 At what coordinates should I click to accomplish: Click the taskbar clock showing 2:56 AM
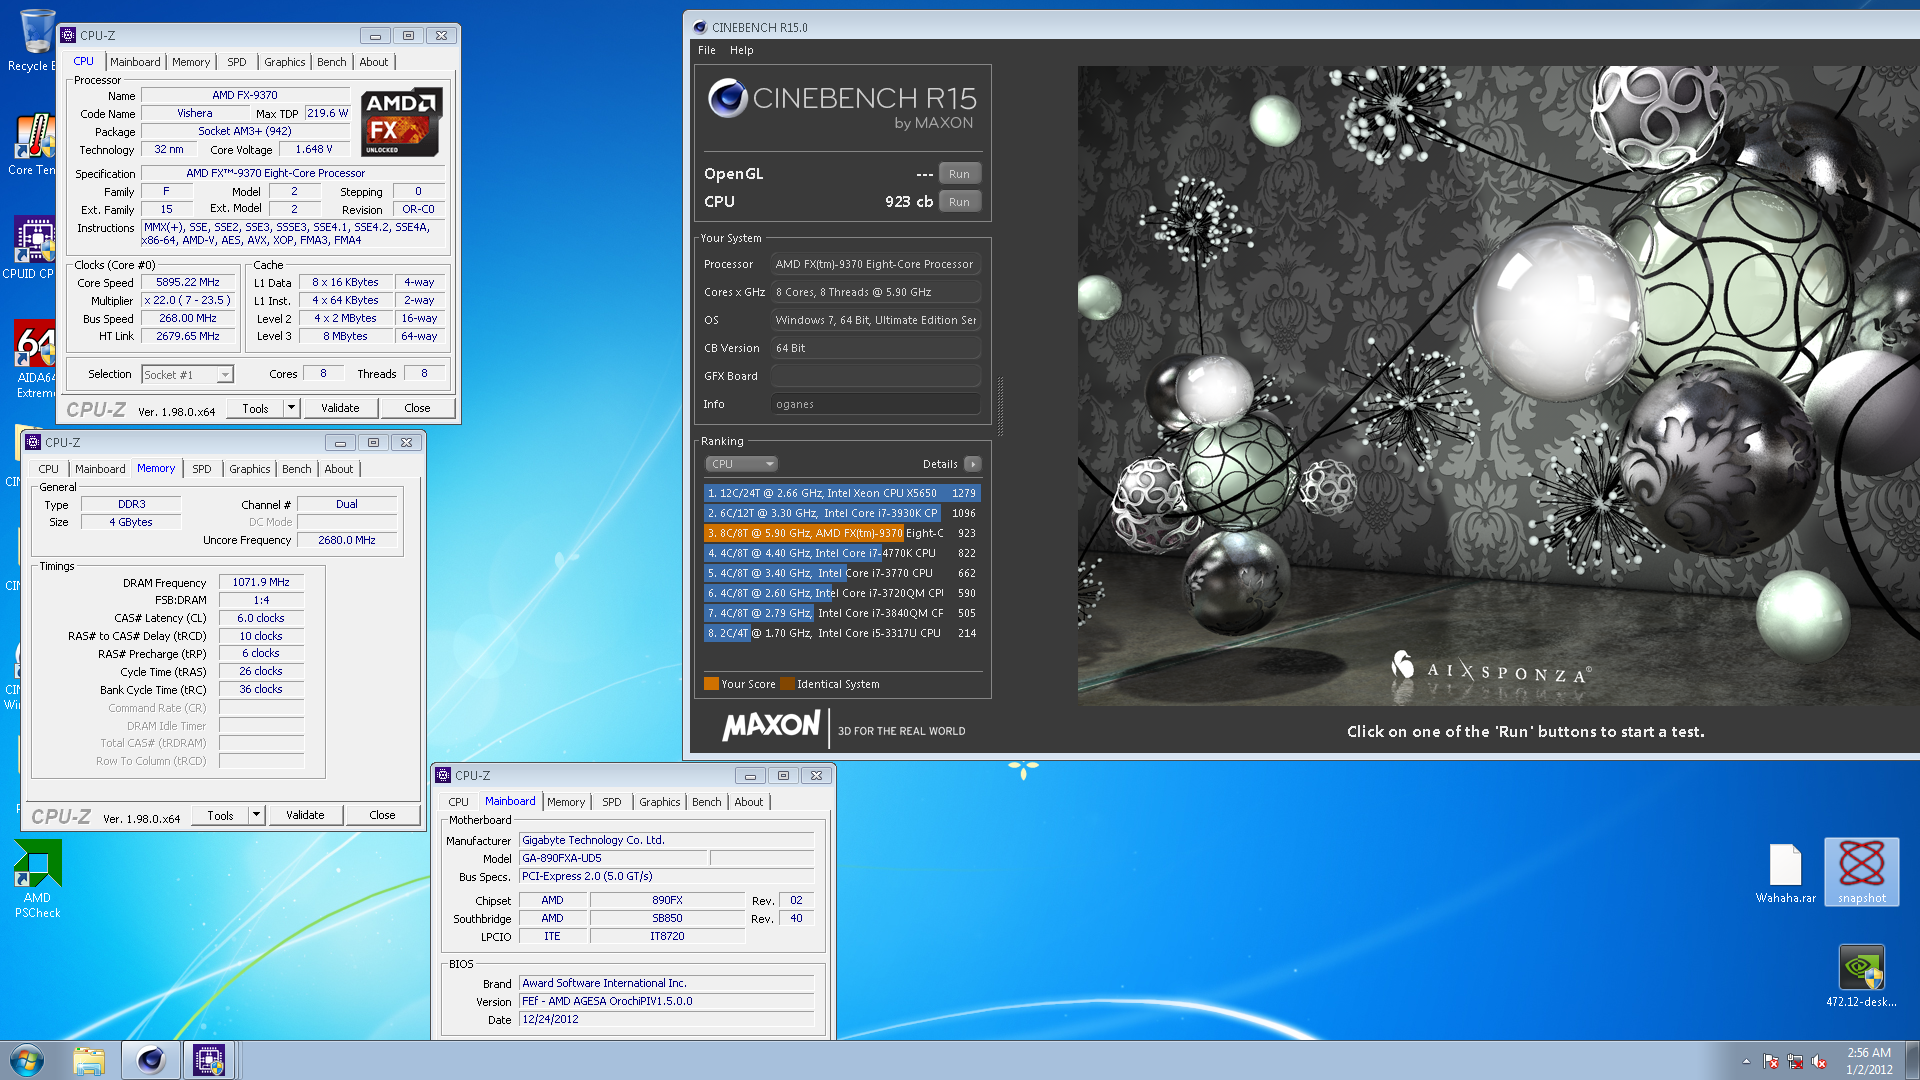click(1868, 1061)
